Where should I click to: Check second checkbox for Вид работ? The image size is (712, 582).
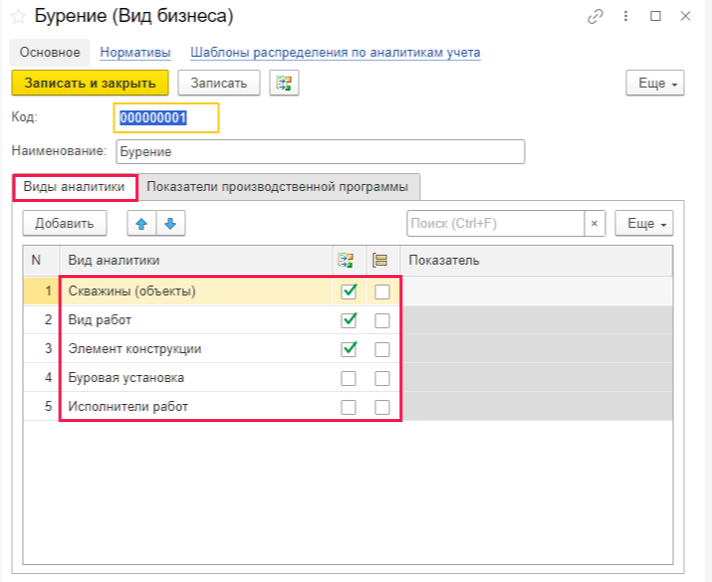pos(382,321)
